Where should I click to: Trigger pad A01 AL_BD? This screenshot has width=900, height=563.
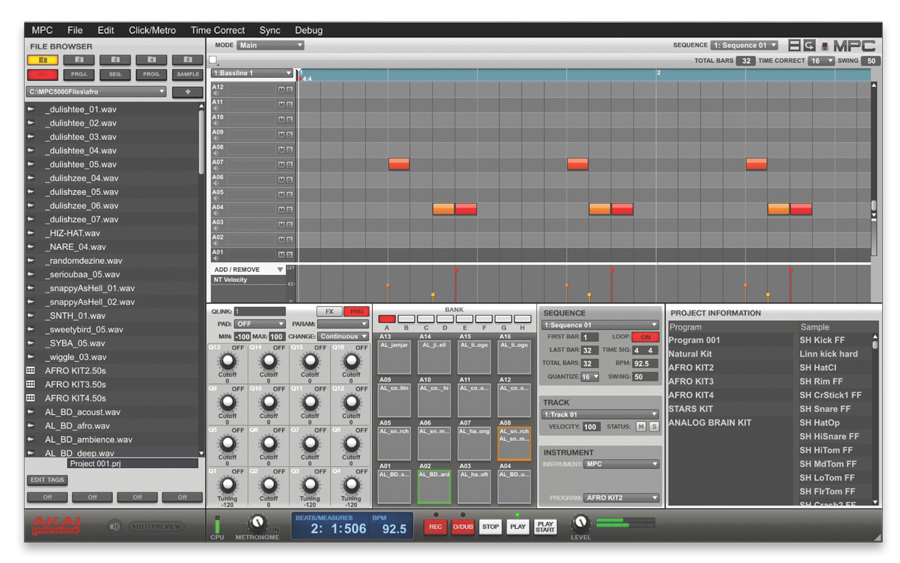(394, 487)
